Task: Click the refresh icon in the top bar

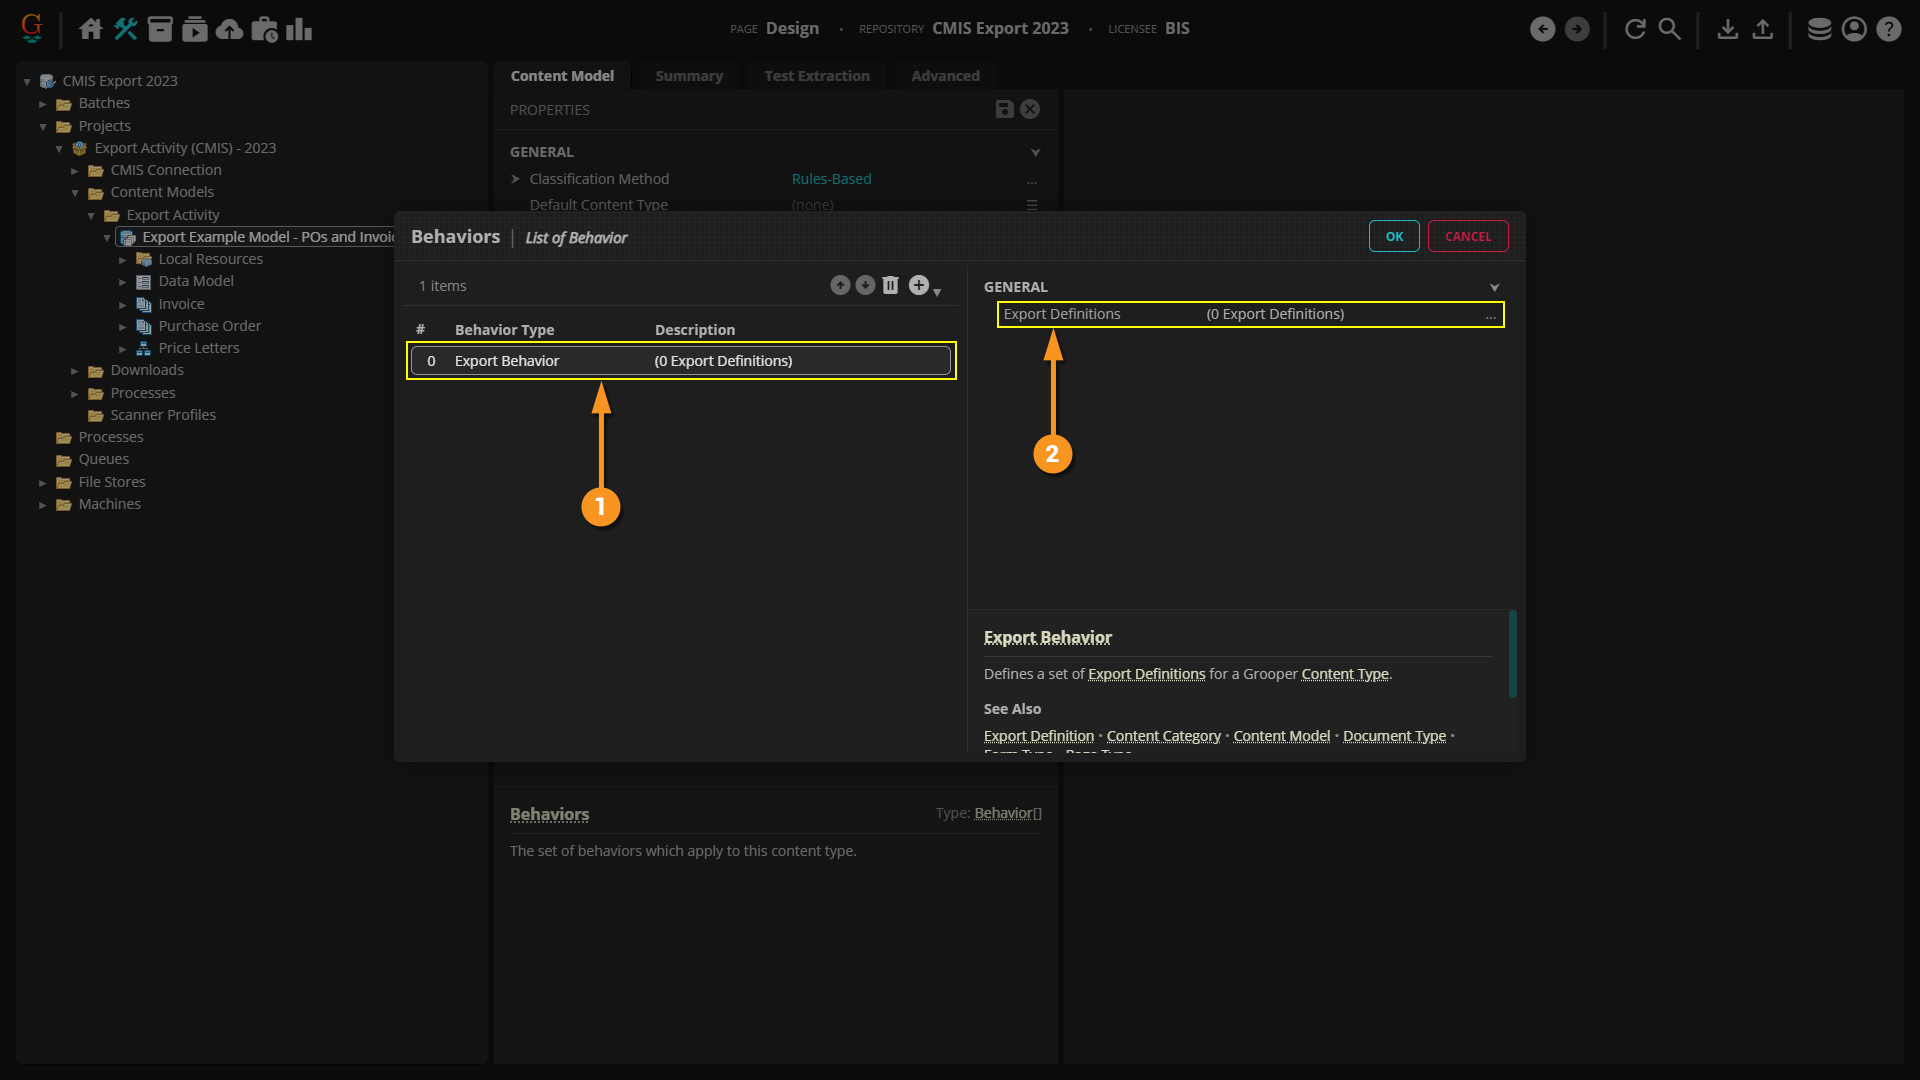Action: pos(1635,29)
